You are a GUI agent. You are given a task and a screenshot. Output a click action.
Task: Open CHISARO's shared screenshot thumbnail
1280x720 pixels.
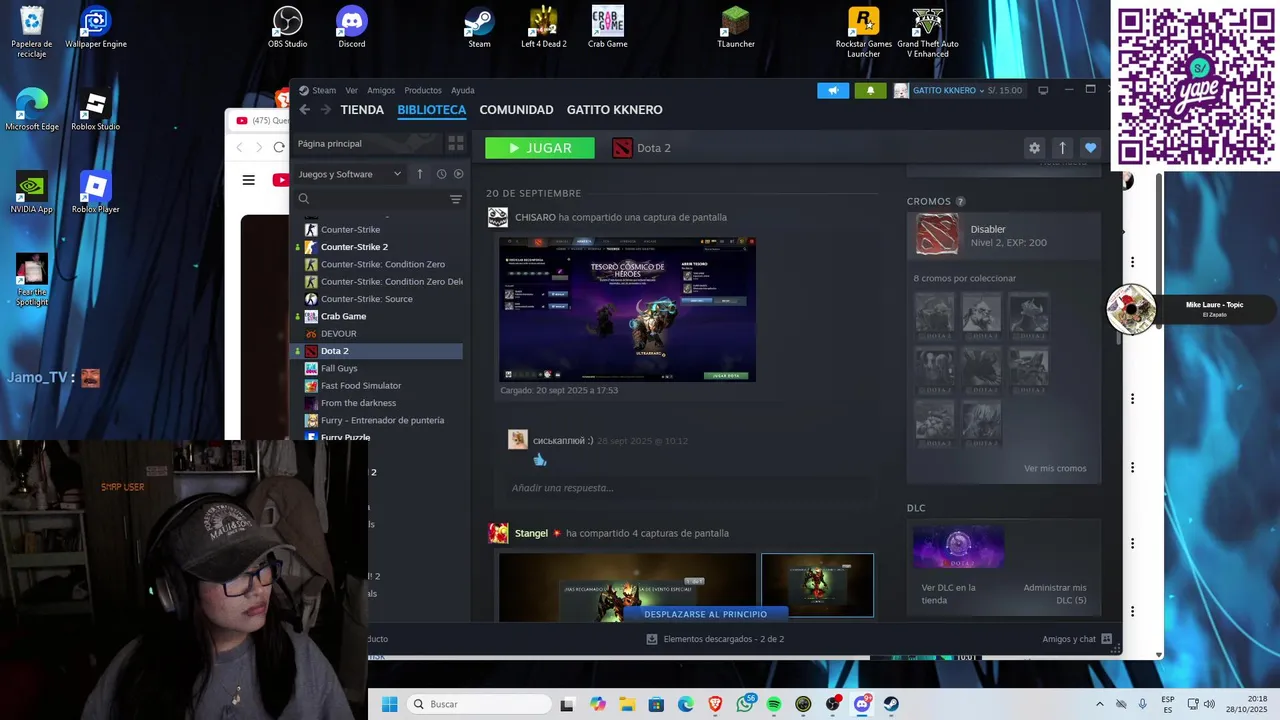(627, 309)
